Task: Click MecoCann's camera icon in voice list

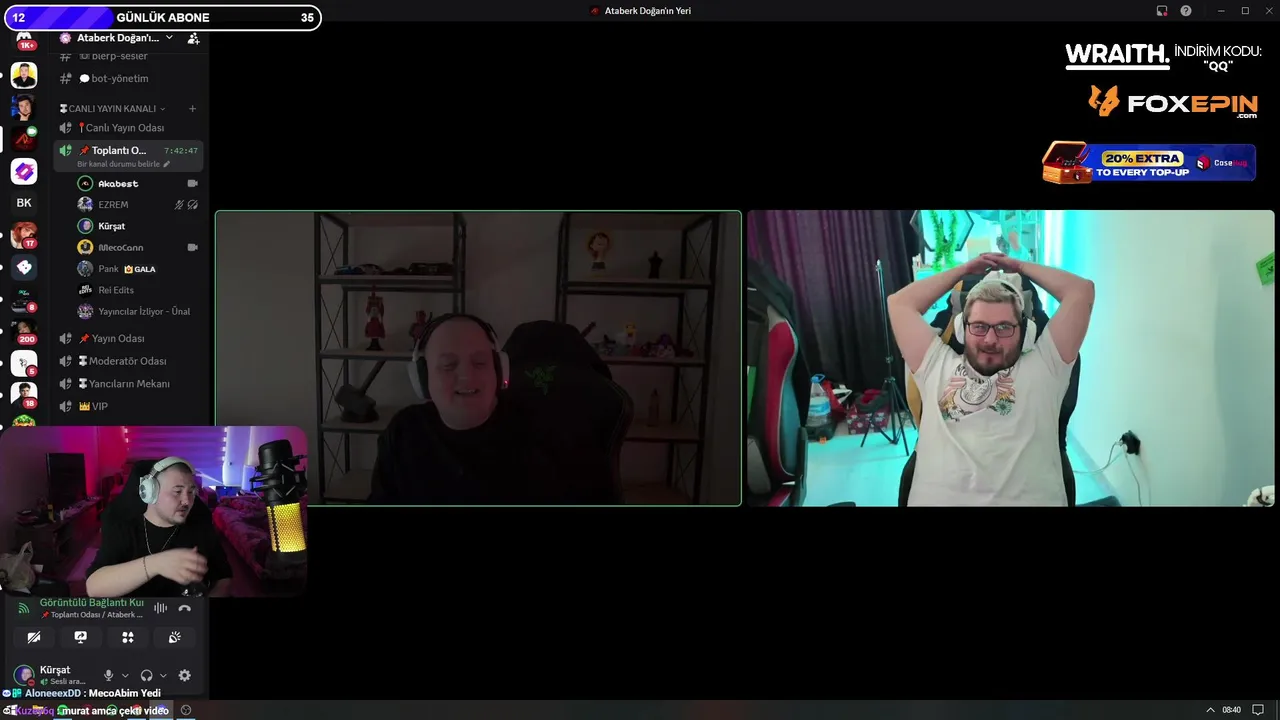Action: [192, 247]
